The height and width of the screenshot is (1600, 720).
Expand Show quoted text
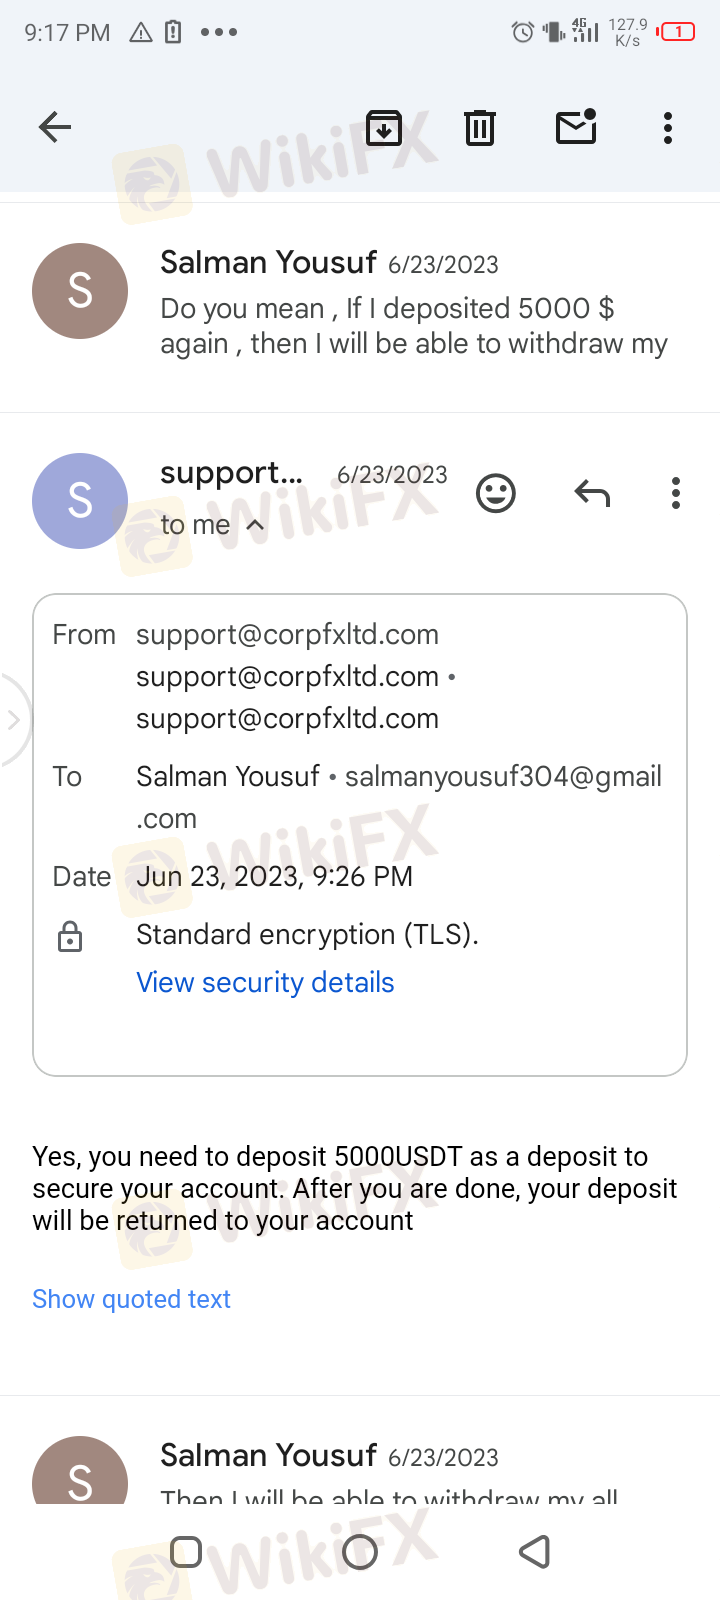tap(131, 1299)
